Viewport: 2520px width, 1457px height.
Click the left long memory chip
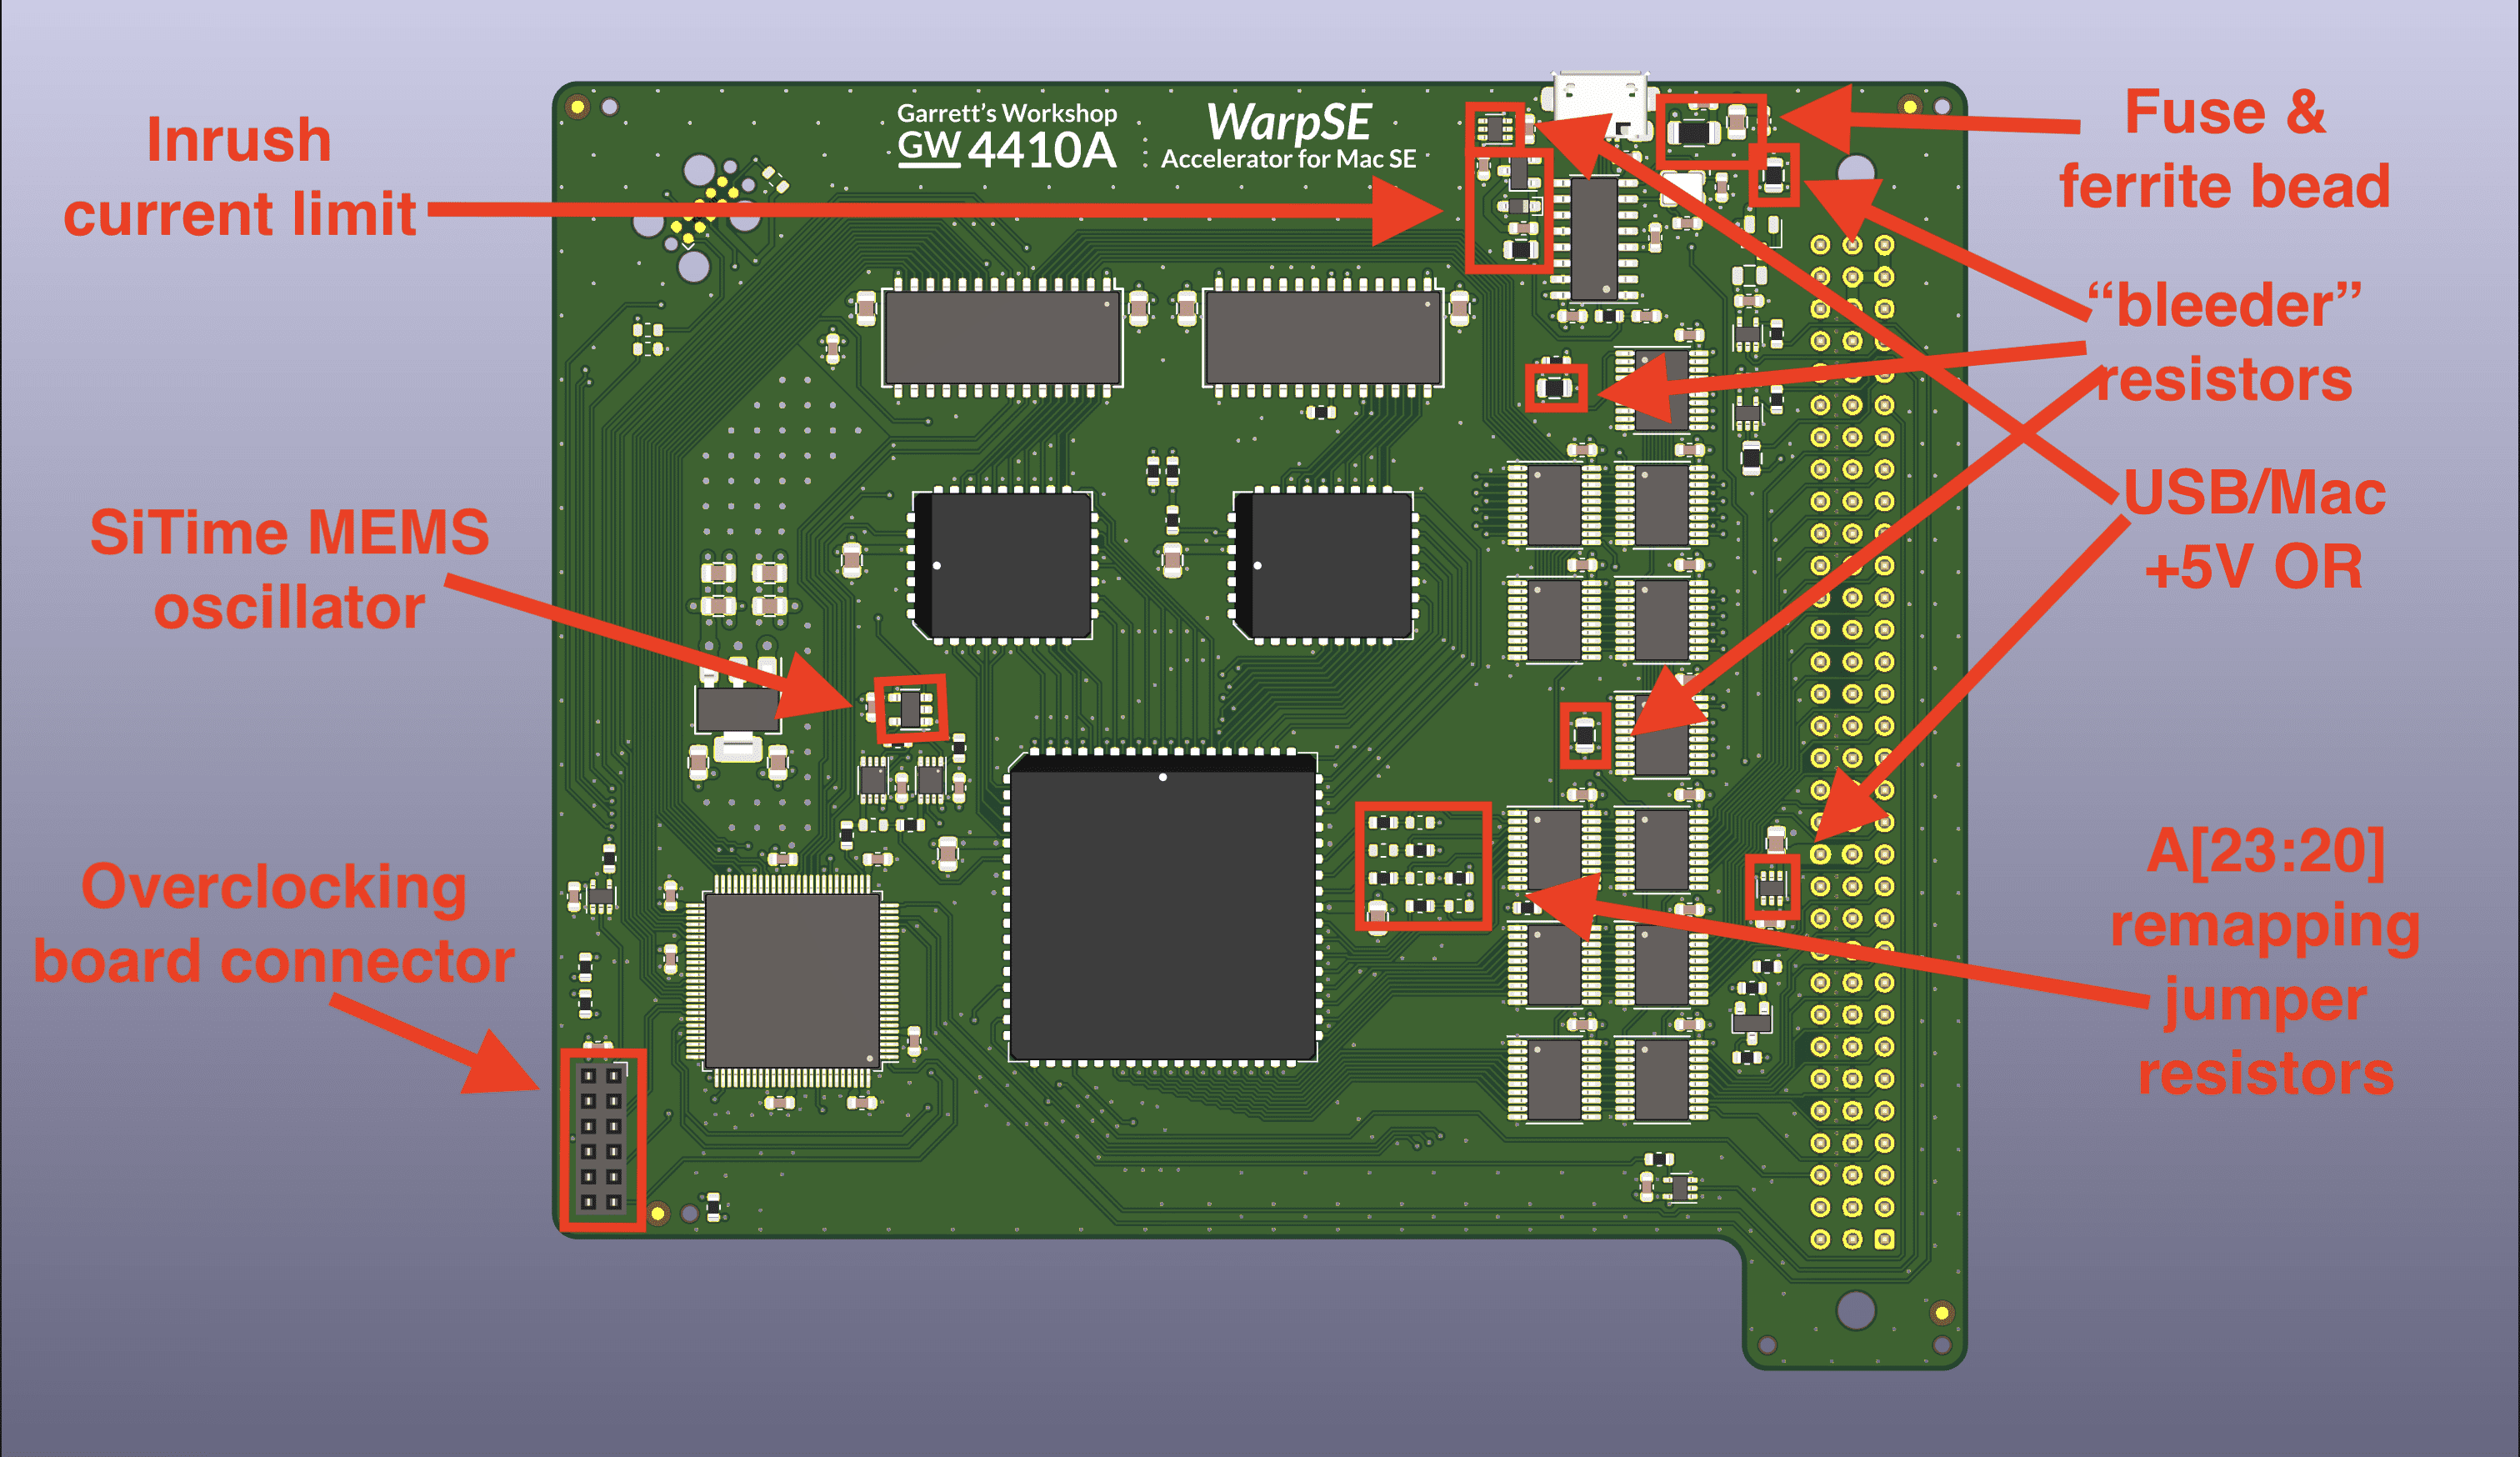click(x=1002, y=337)
